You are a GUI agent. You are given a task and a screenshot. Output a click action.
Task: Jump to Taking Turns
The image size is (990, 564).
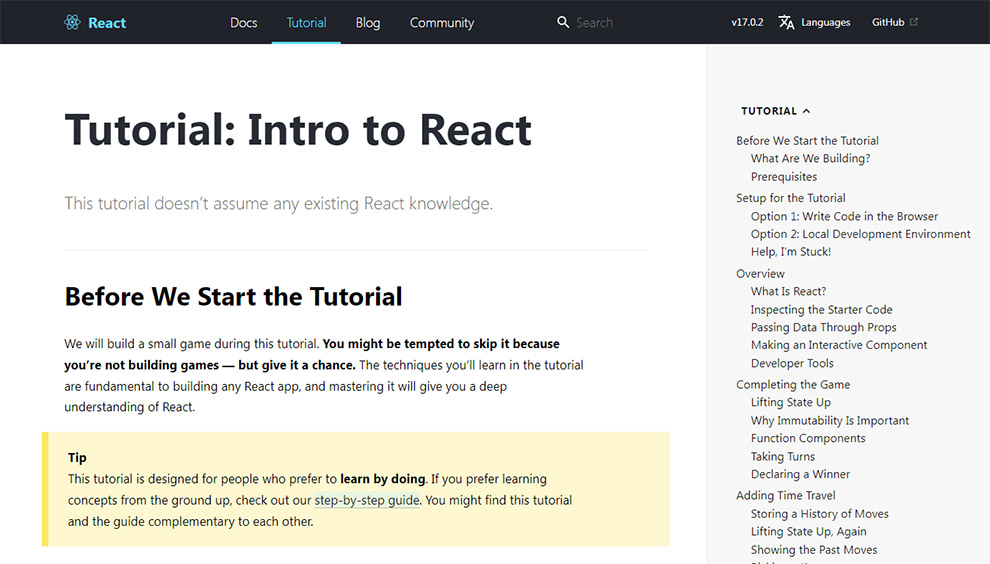click(782, 457)
